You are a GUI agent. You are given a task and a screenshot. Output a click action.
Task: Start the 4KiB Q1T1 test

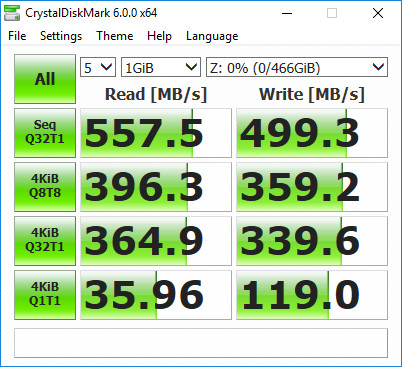(x=45, y=295)
